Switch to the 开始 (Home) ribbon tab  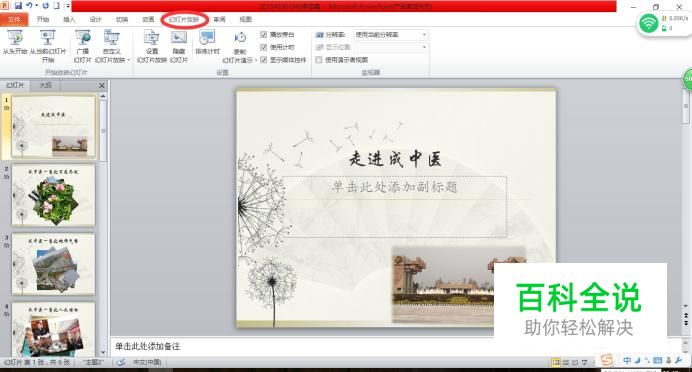tap(43, 19)
